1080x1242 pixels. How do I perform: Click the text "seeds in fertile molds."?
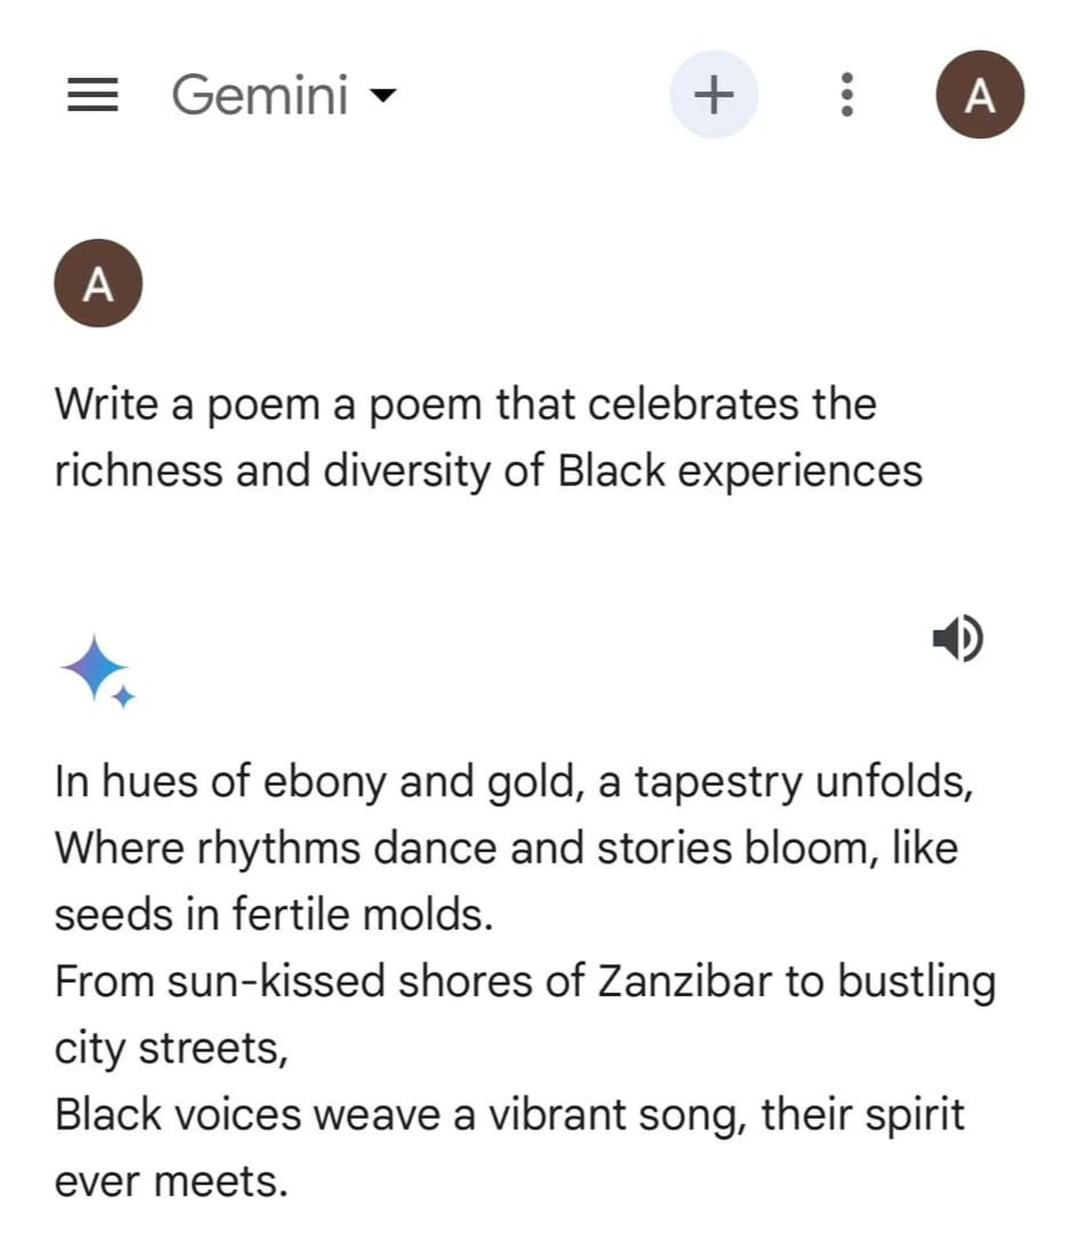click(x=274, y=915)
